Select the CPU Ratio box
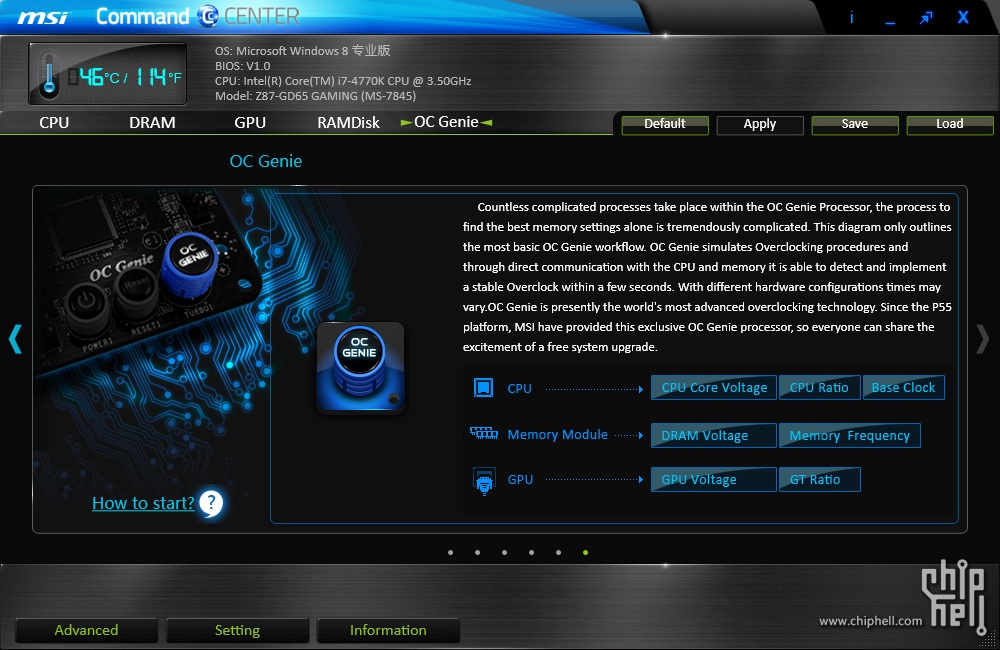This screenshot has height=650, width=1000. pyautogui.click(x=820, y=388)
